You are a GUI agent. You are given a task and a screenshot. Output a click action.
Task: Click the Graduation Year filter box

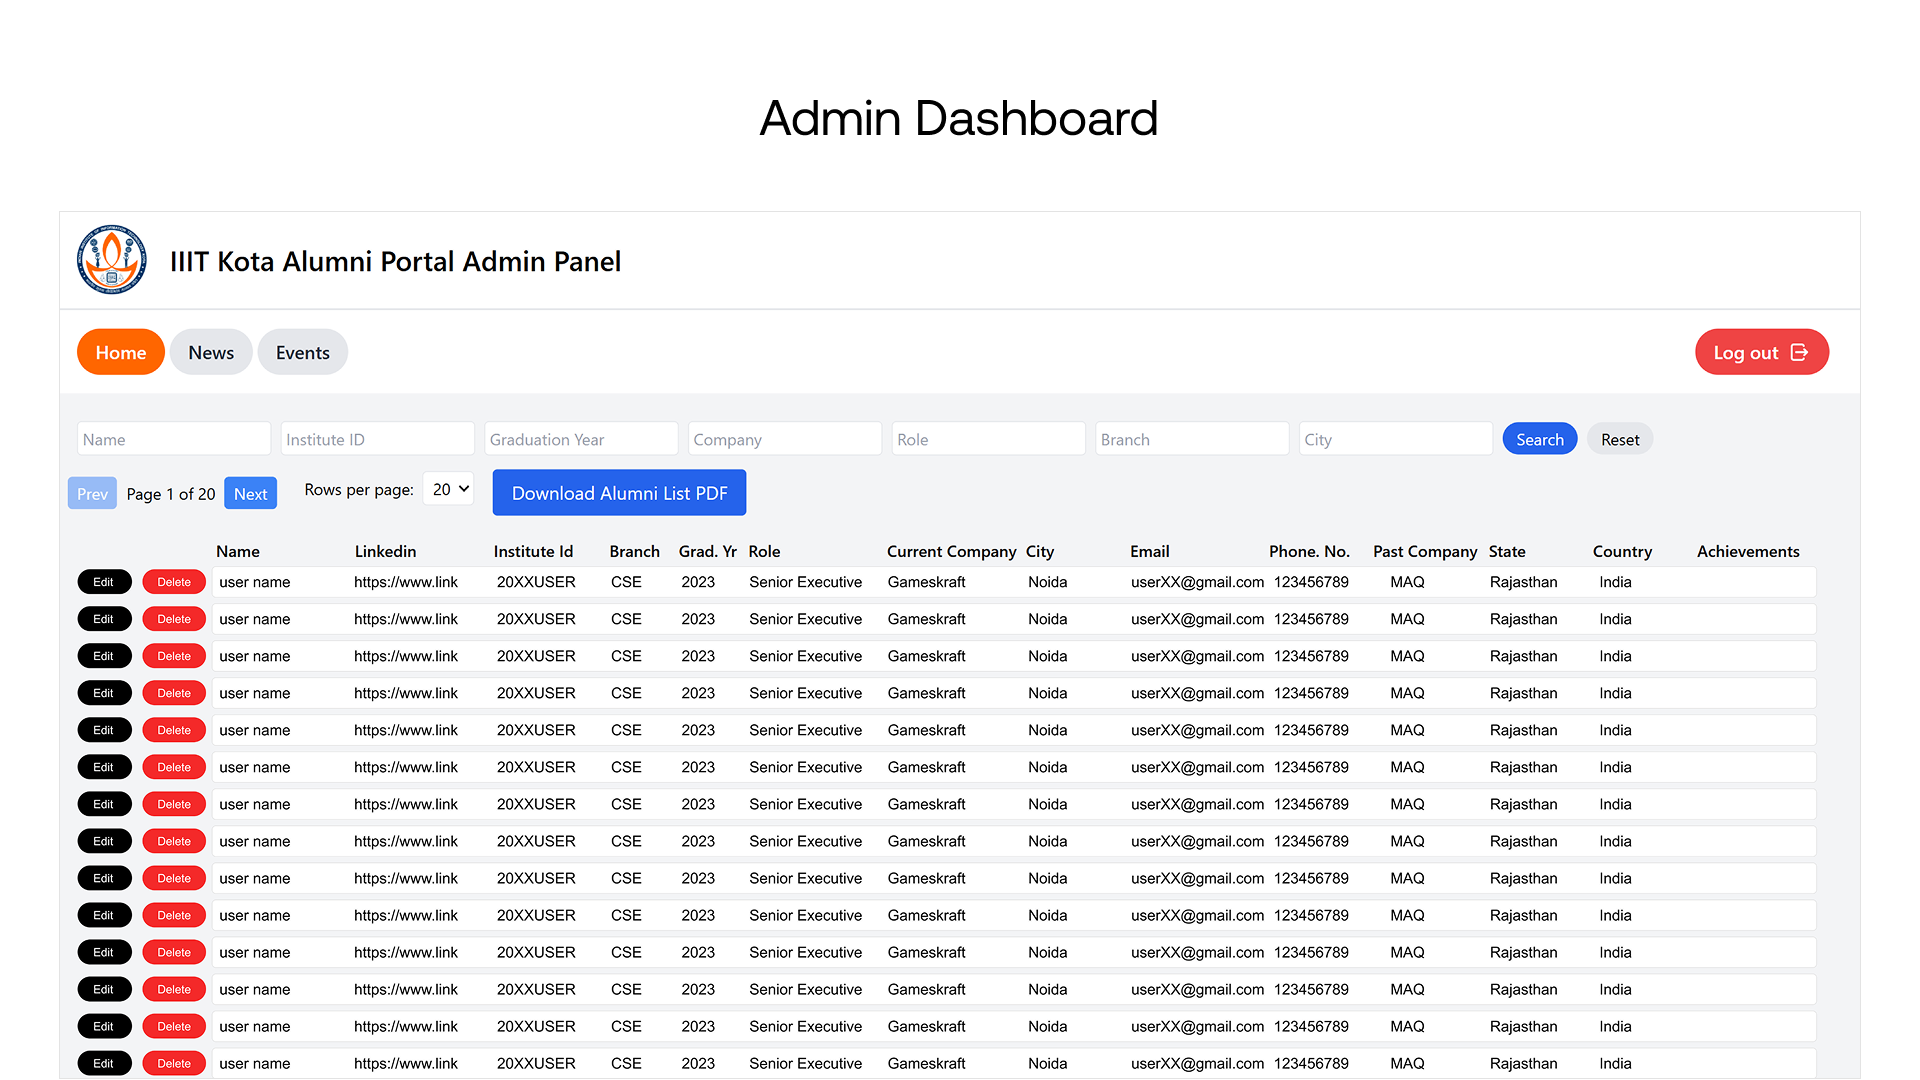pos(581,439)
